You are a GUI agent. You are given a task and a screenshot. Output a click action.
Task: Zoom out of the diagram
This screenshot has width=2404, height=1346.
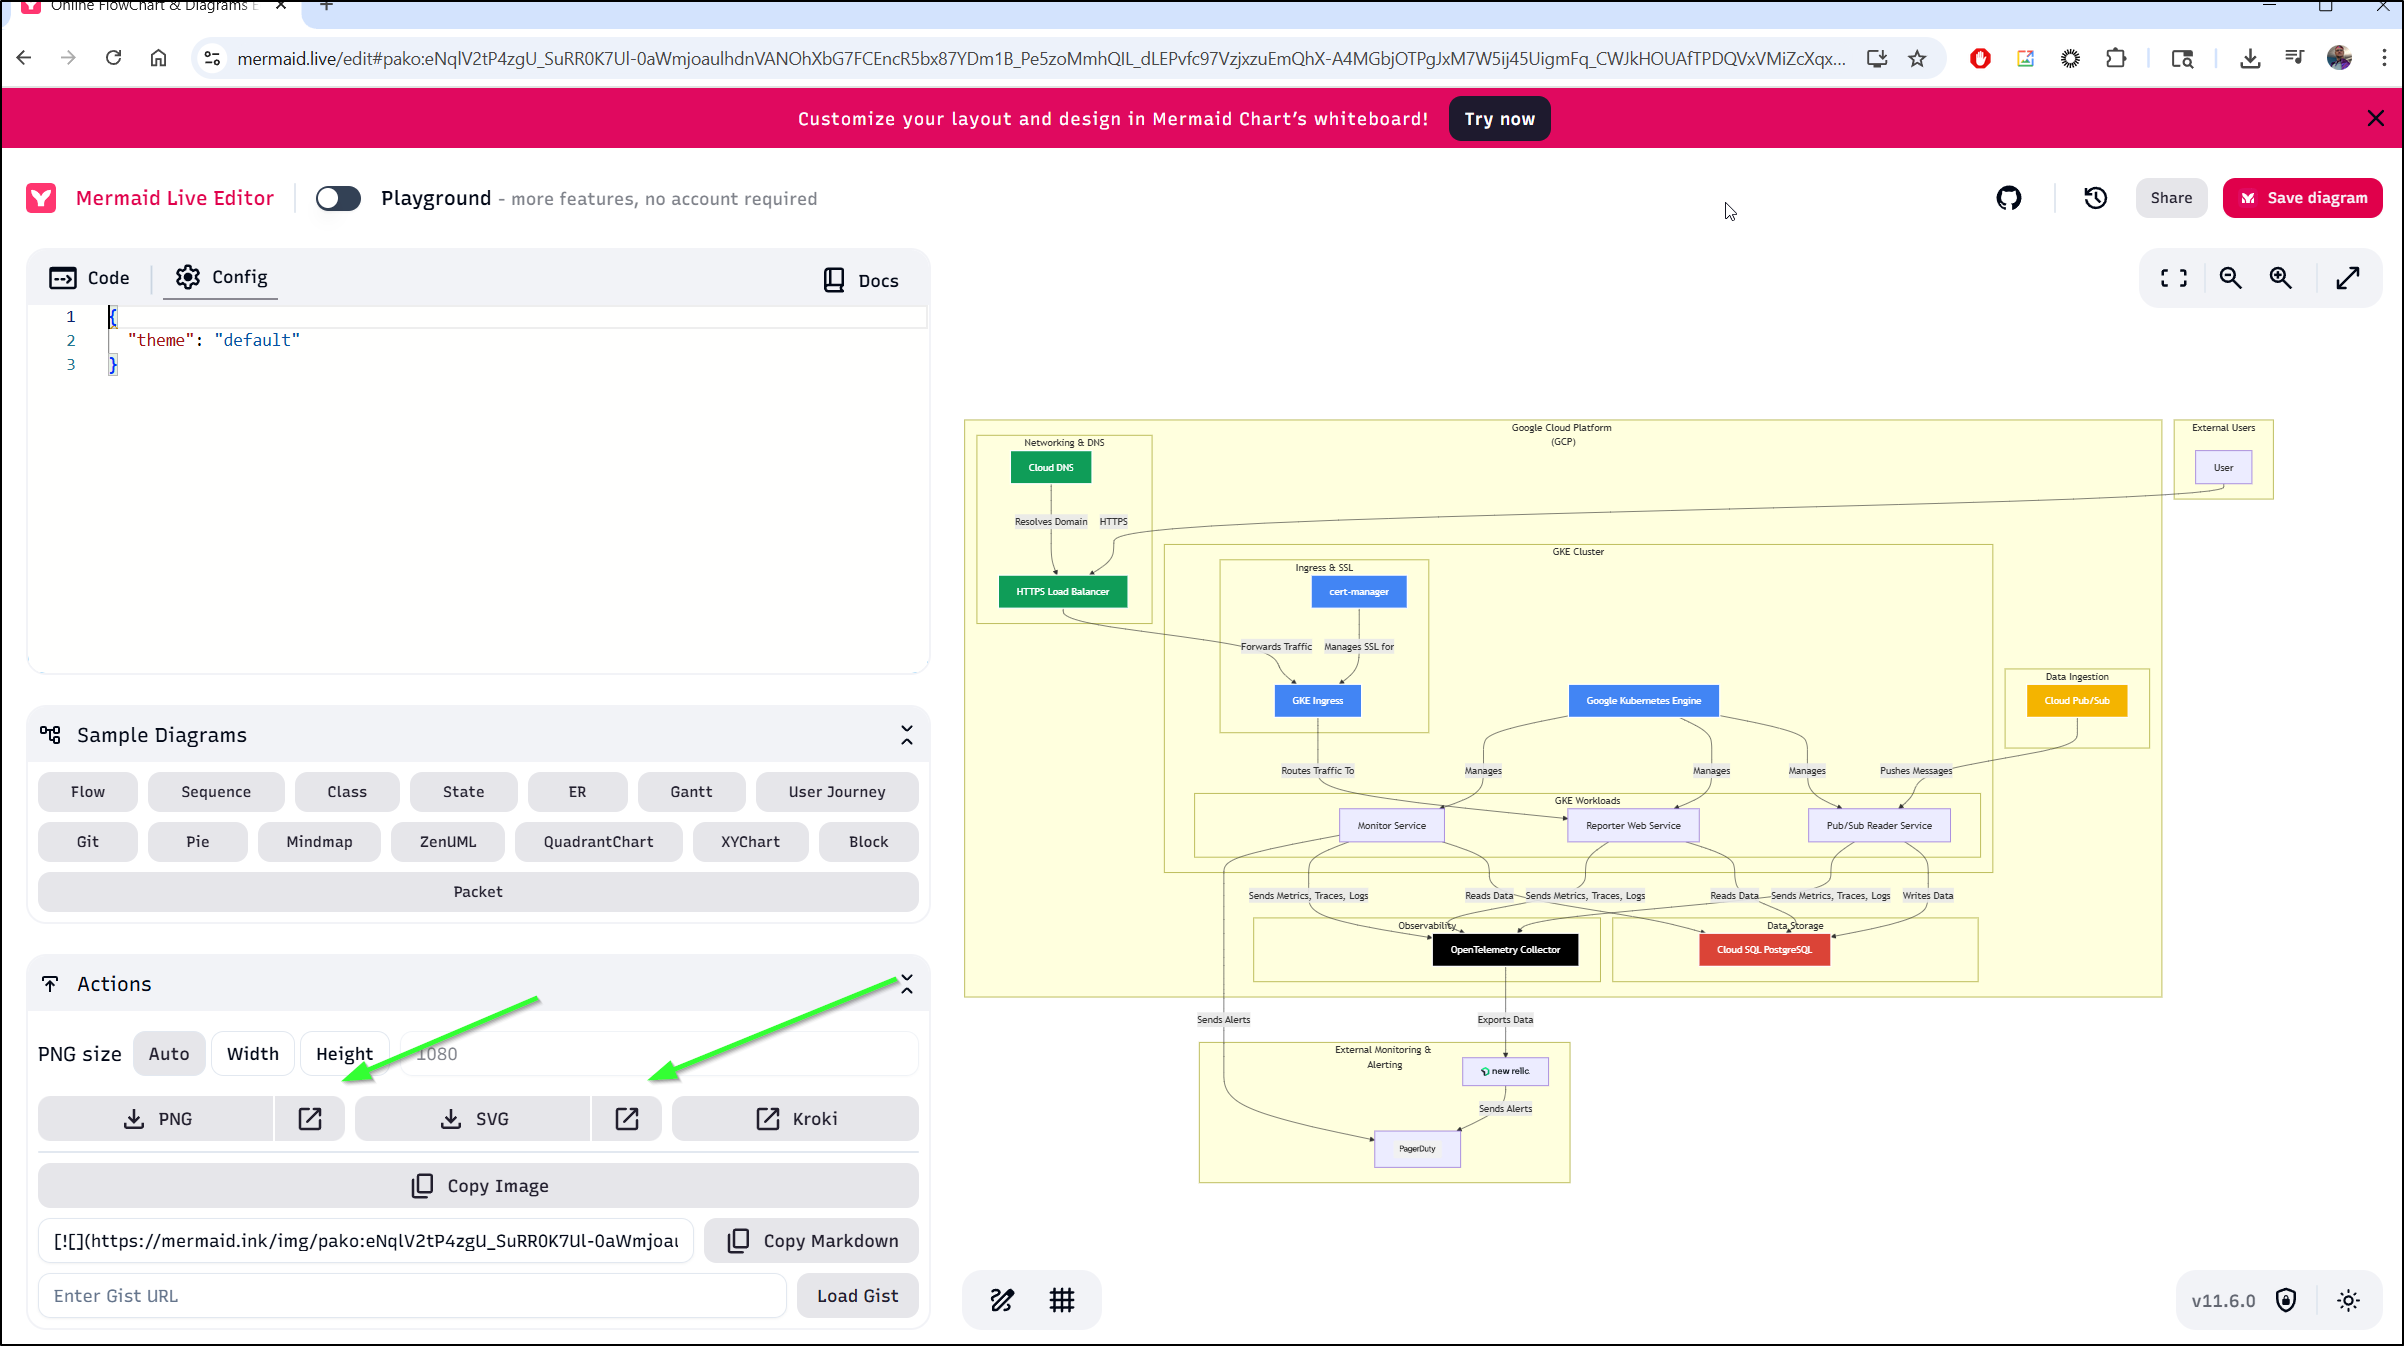pos(2230,278)
